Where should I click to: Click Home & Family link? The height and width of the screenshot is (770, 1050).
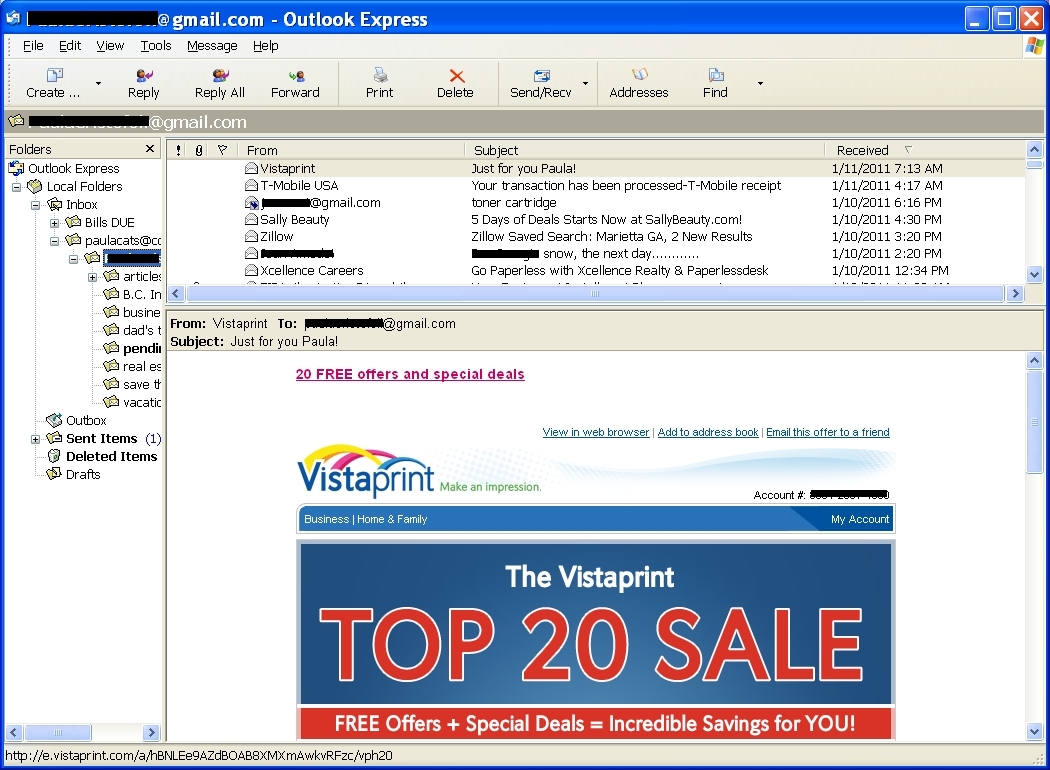(392, 519)
